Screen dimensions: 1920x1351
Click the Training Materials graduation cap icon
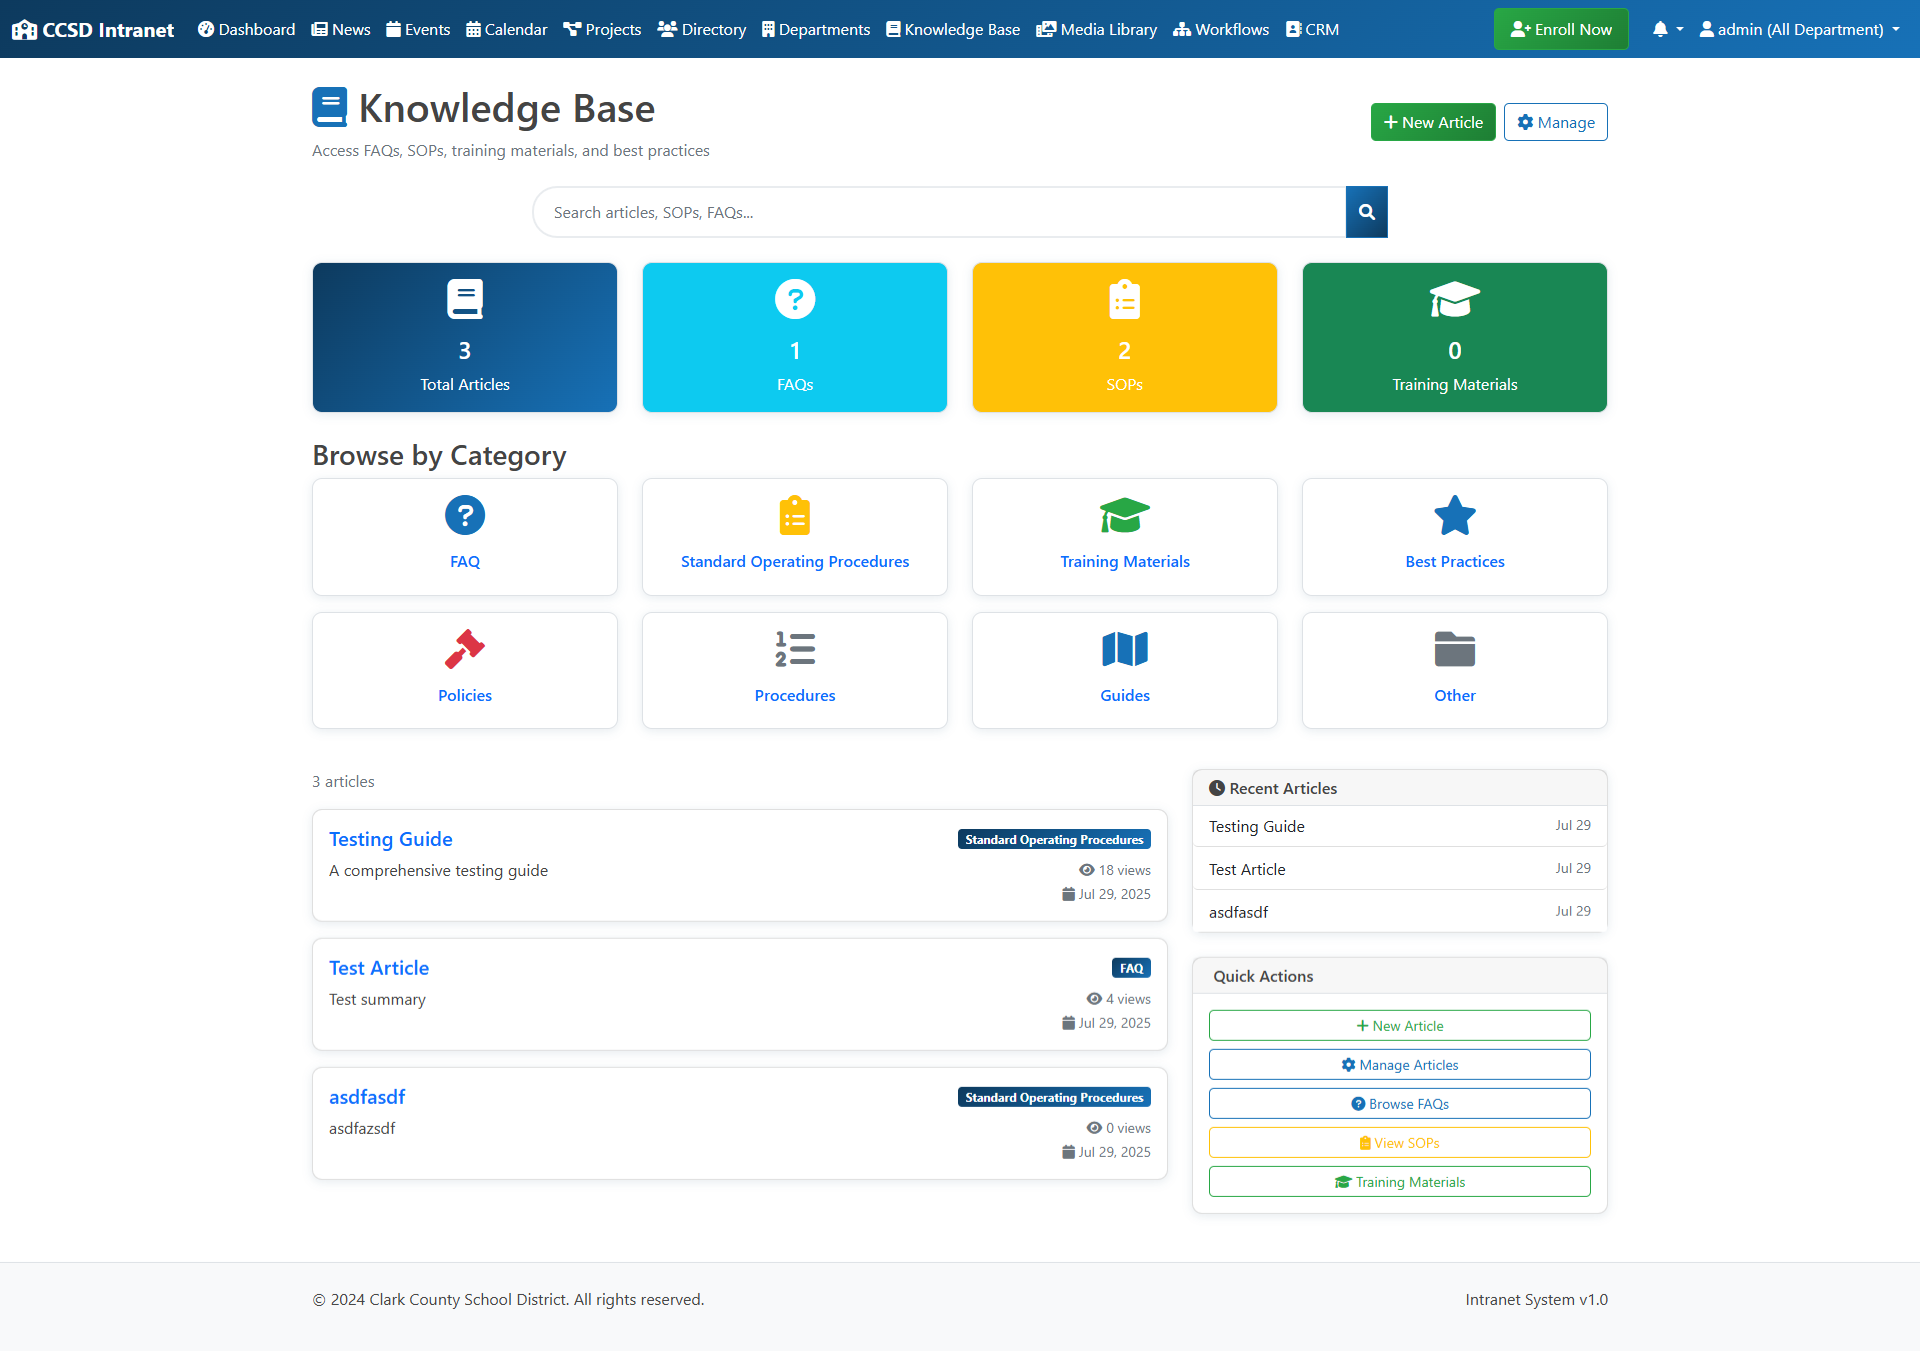coord(1125,516)
